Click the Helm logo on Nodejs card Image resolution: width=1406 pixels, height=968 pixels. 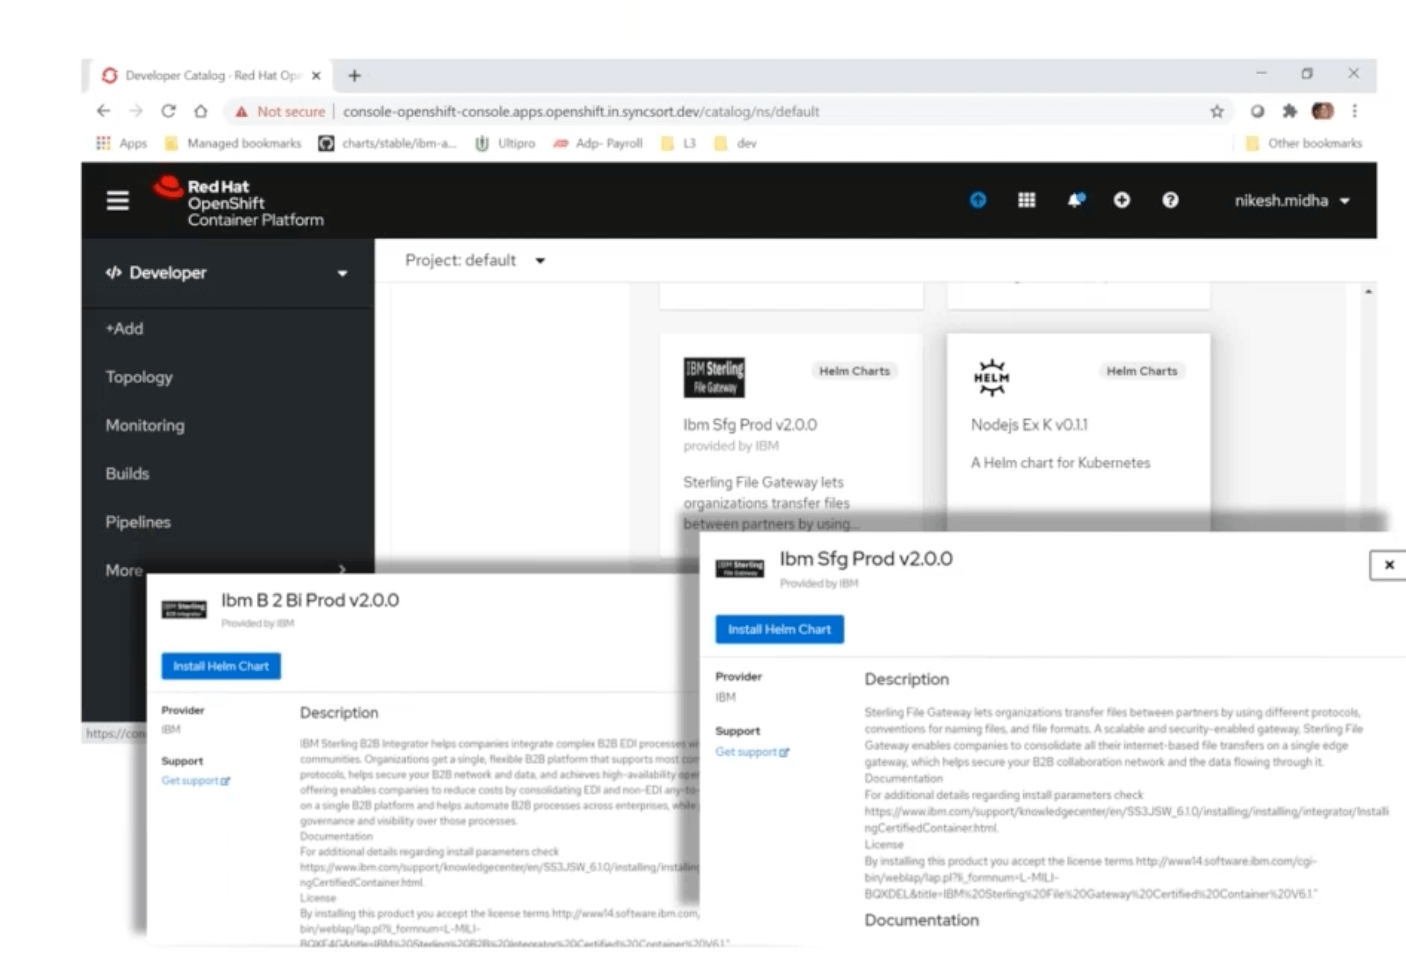[x=991, y=377]
